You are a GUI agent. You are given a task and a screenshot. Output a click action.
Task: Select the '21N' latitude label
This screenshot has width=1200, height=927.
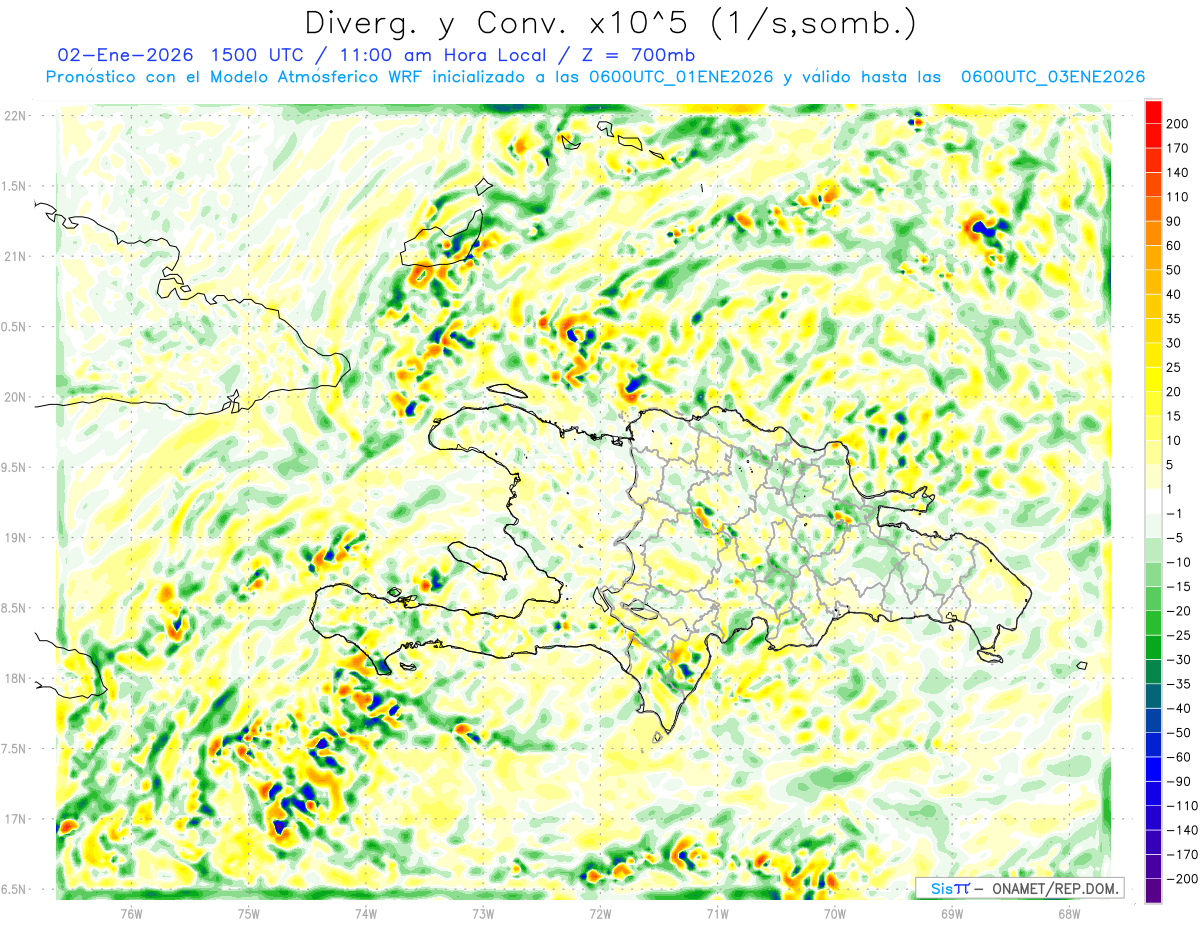(x=15, y=256)
